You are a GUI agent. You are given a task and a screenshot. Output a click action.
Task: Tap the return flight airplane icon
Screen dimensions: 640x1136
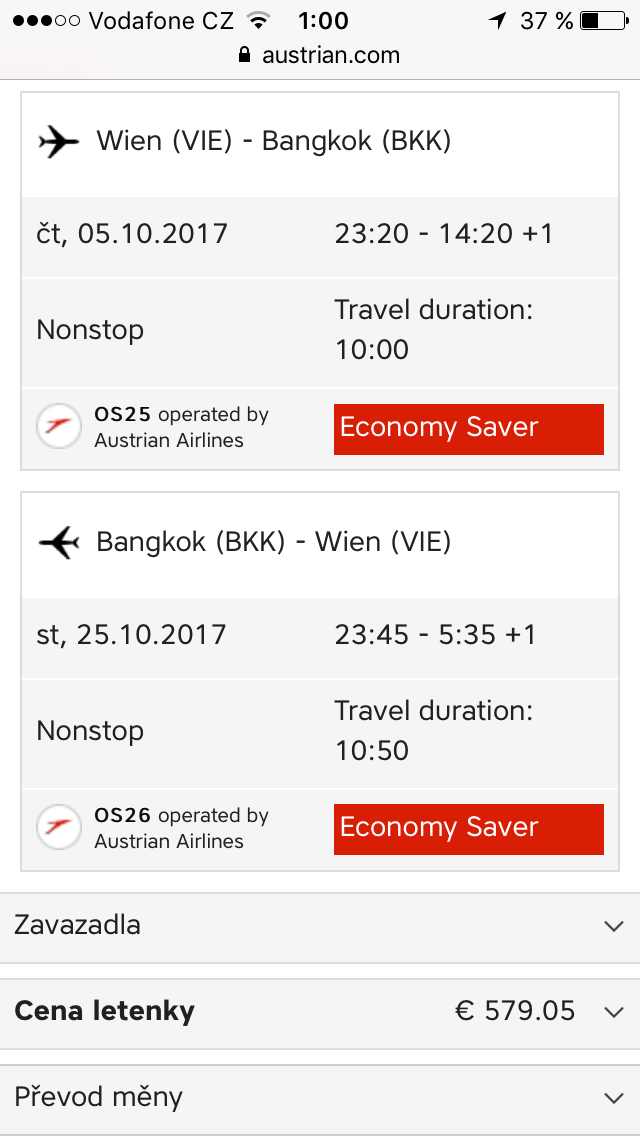click(59, 543)
